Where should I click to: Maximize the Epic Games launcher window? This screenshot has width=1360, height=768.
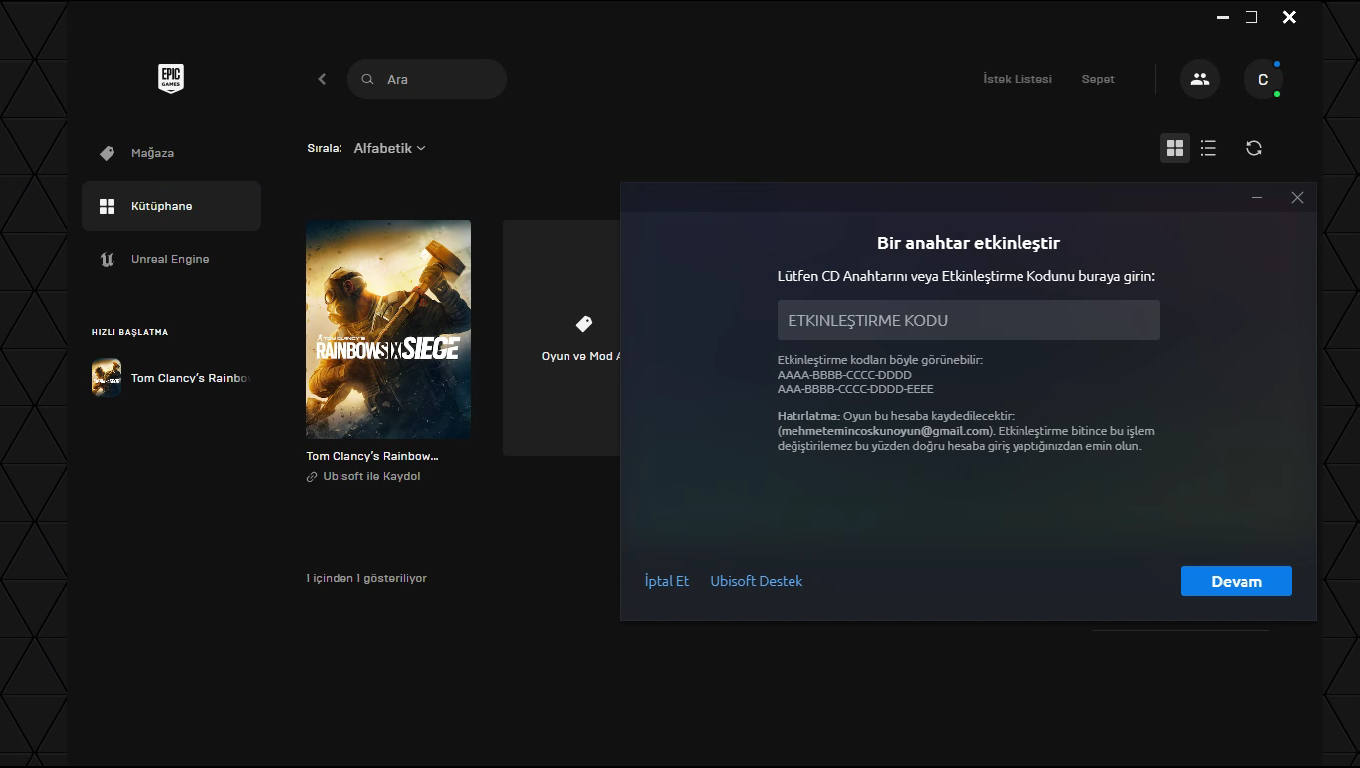click(x=1251, y=17)
